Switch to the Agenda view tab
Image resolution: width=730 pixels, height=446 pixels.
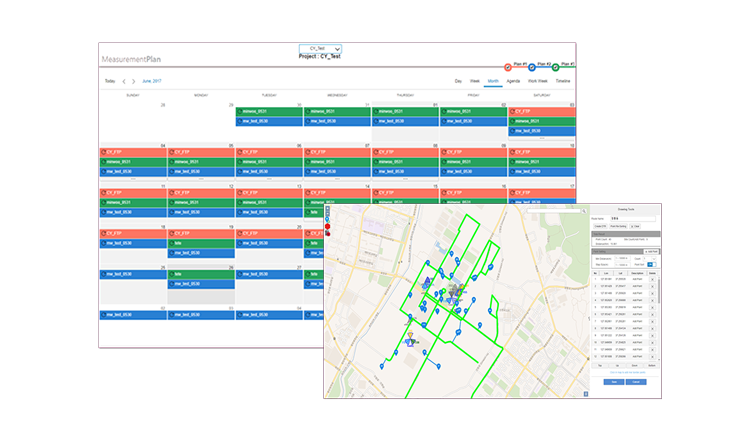coord(513,80)
